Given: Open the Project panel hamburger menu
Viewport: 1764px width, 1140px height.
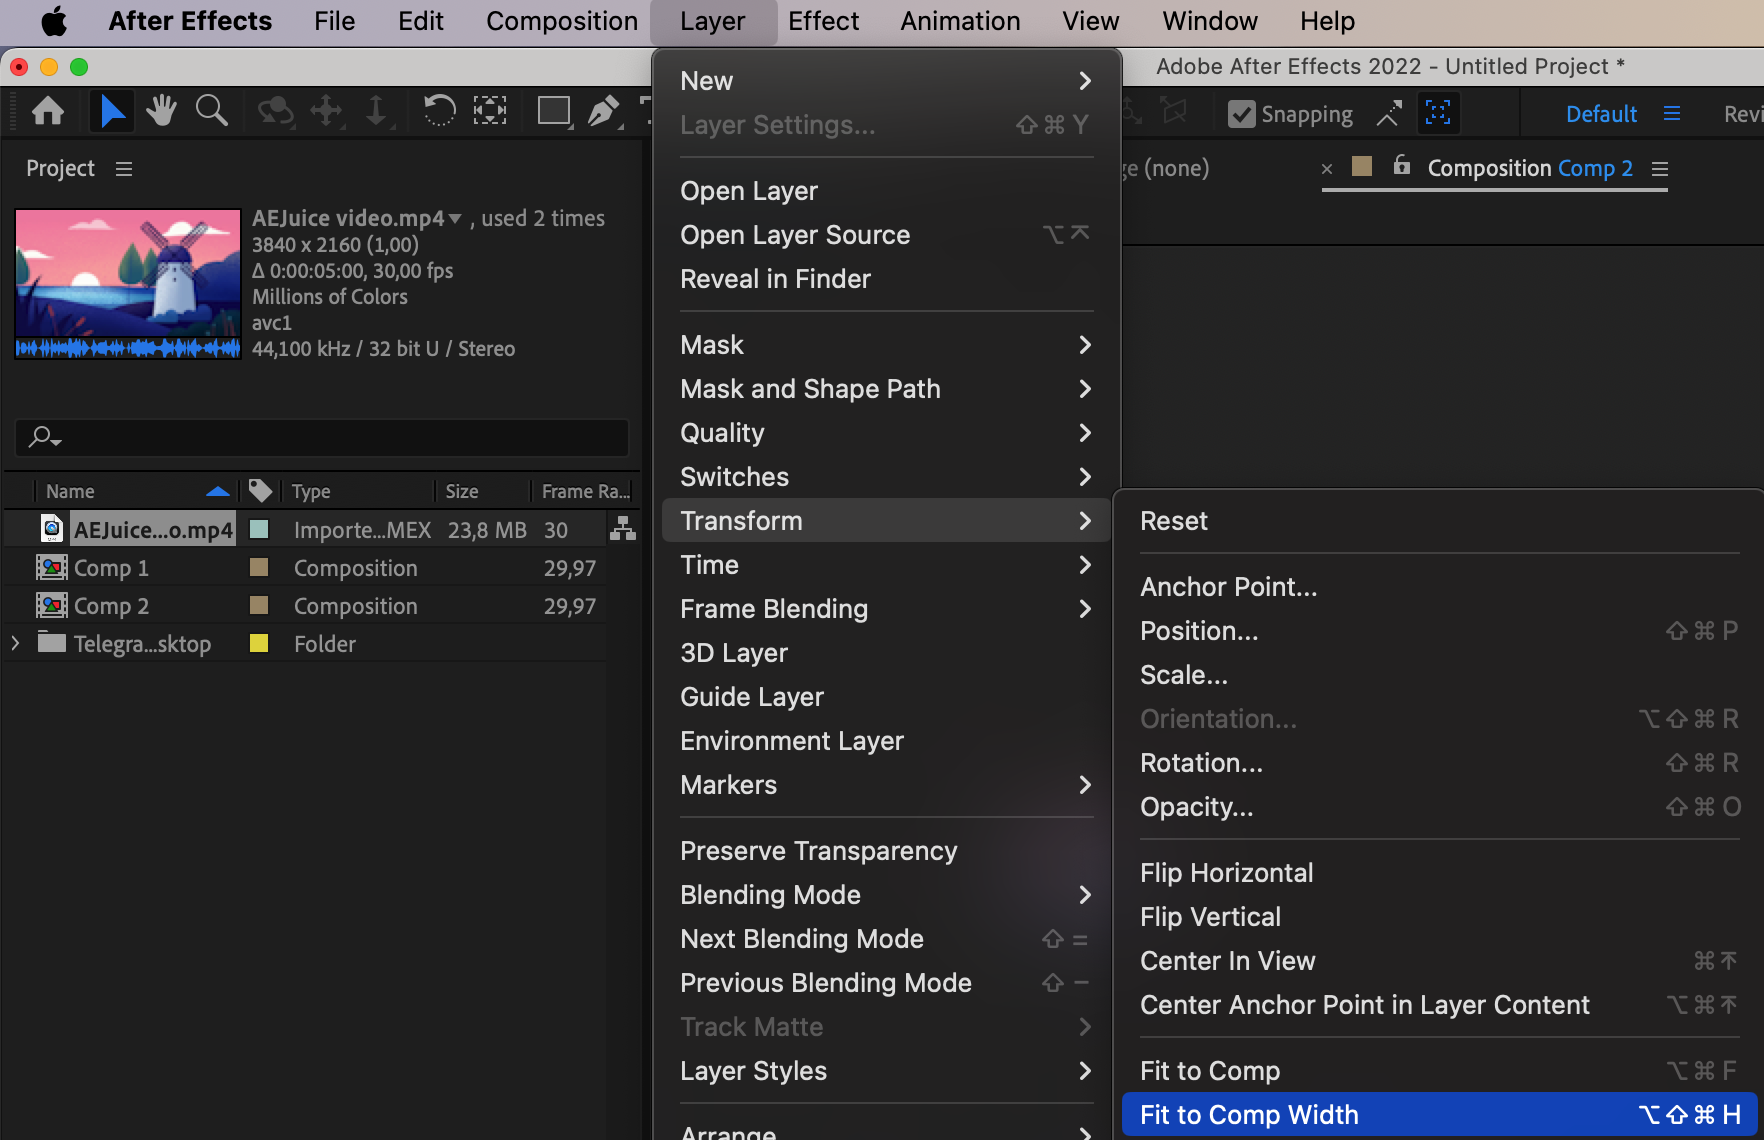Looking at the screenshot, I should pyautogui.click(x=124, y=169).
